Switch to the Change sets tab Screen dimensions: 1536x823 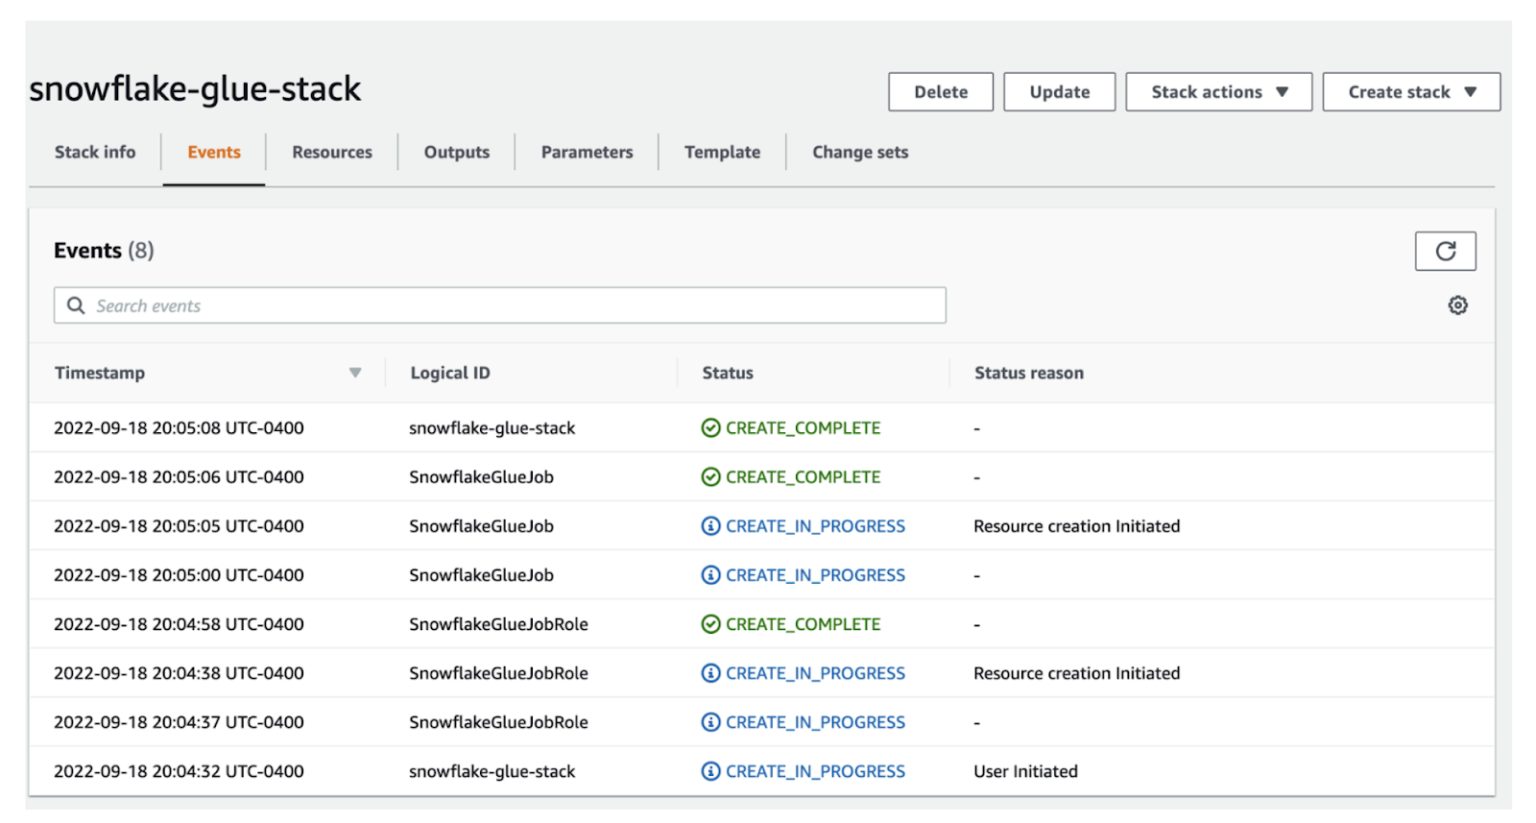pos(859,152)
